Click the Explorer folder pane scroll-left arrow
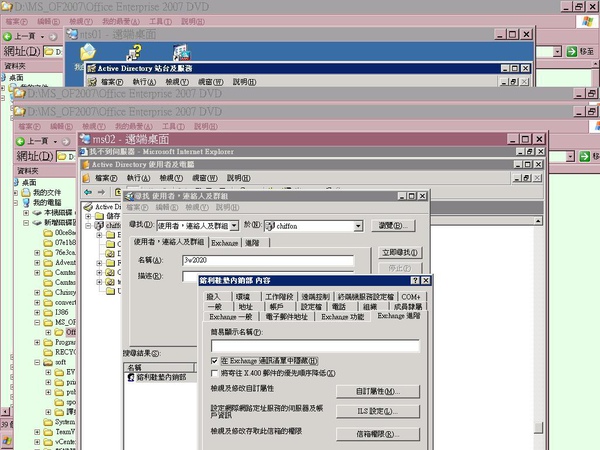600x450 pixels. coord(5,412)
